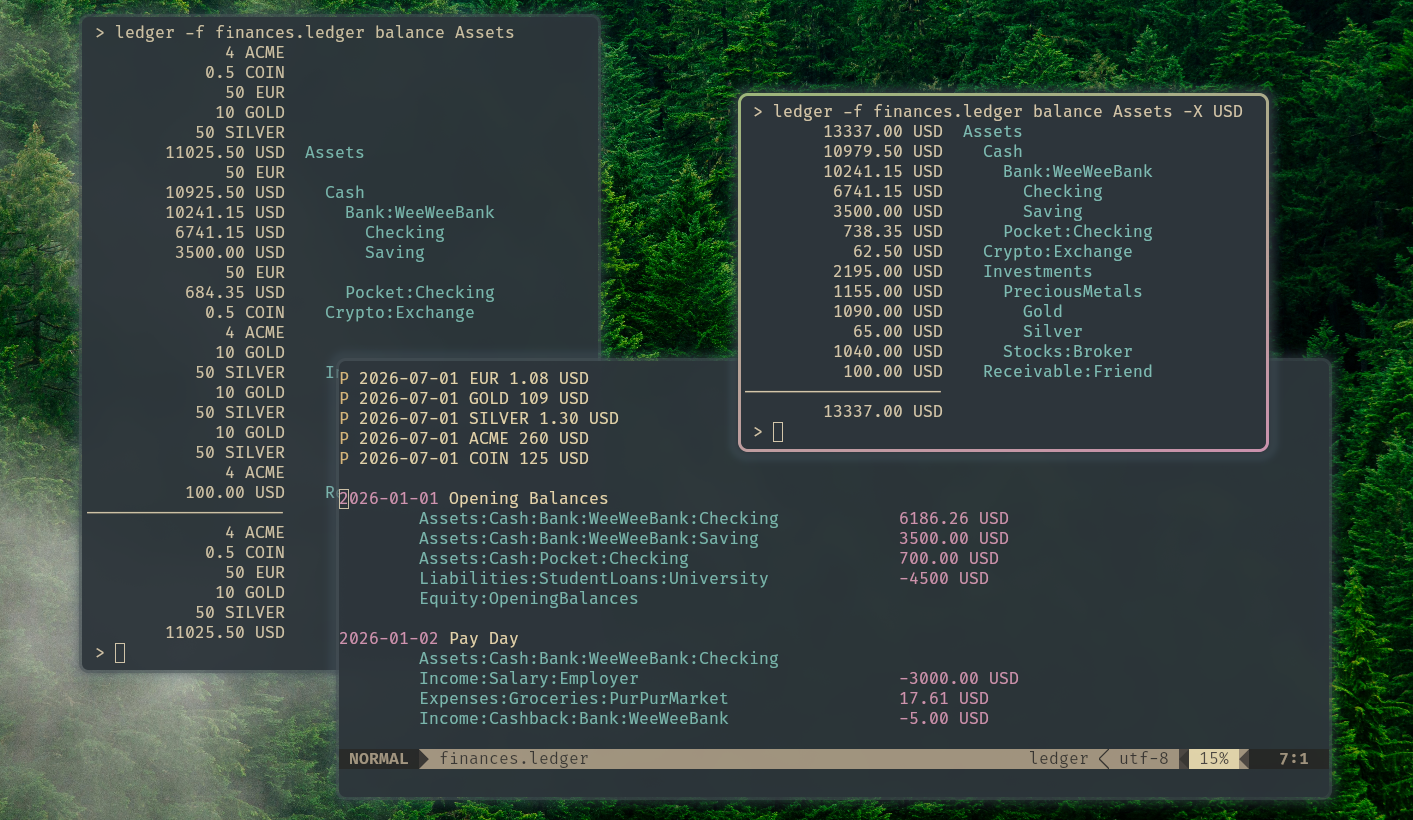Click Bank:WeeWeeBank in the left terminal

click(420, 212)
